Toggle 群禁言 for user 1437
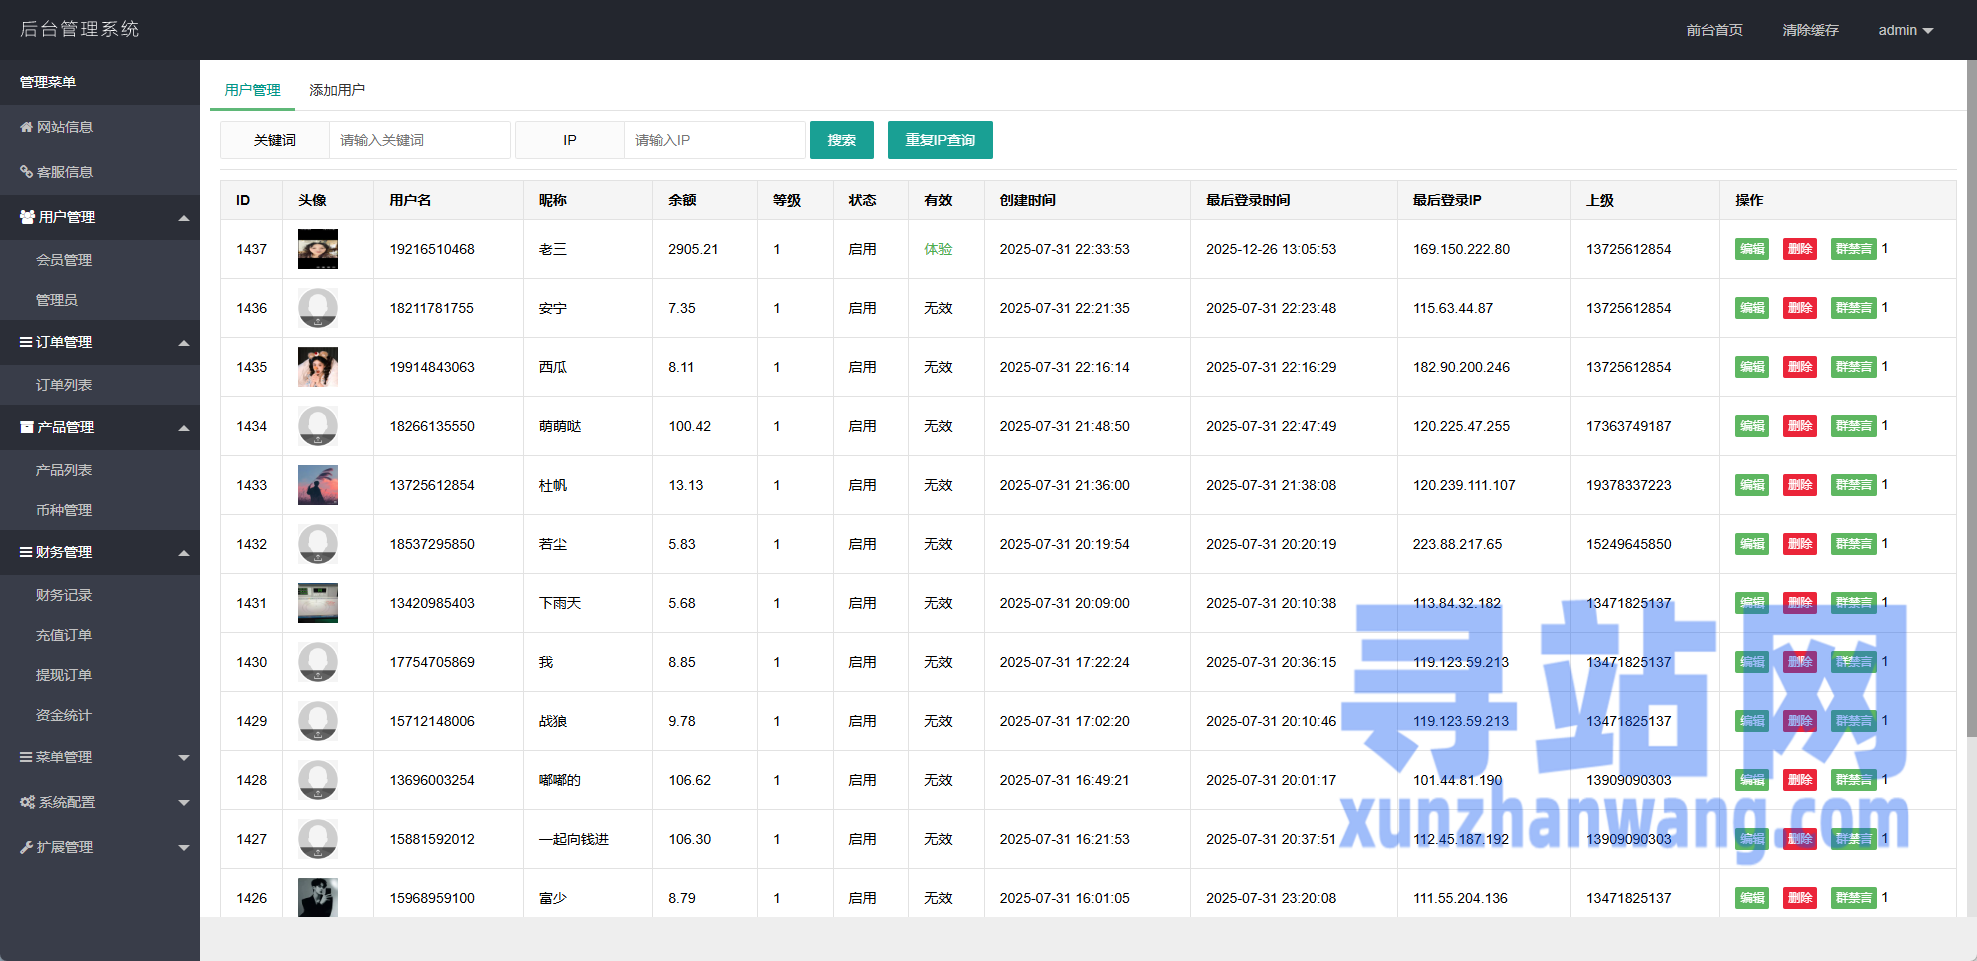 pyautogui.click(x=1853, y=249)
